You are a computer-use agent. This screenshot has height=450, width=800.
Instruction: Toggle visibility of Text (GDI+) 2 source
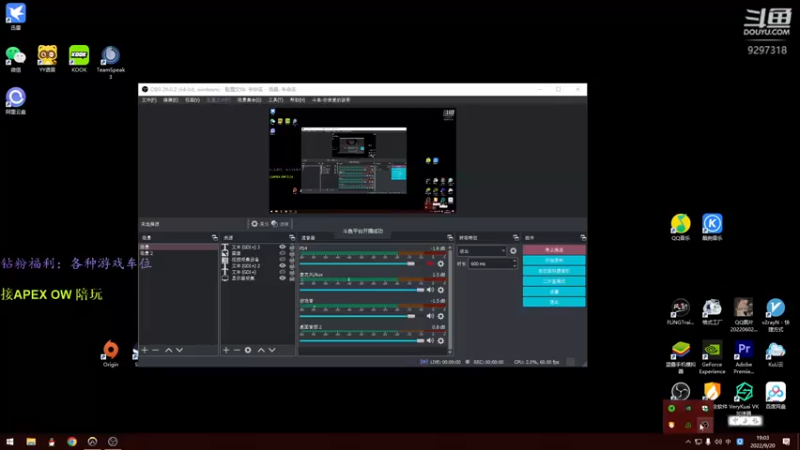(282, 265)
